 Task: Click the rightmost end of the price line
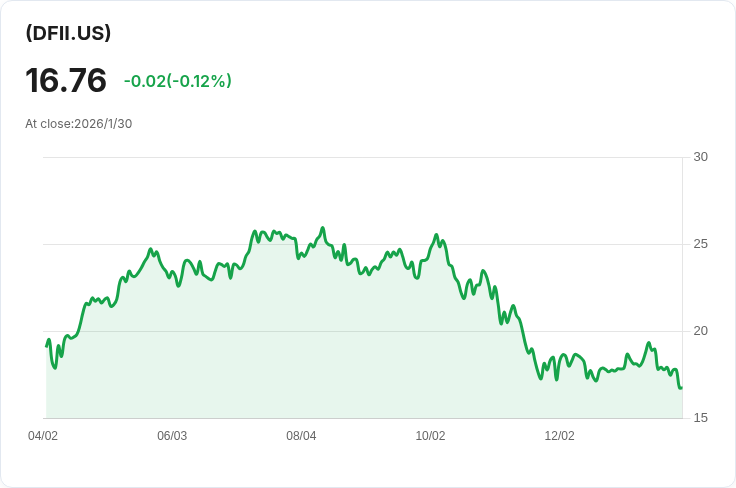click(681, 388)
